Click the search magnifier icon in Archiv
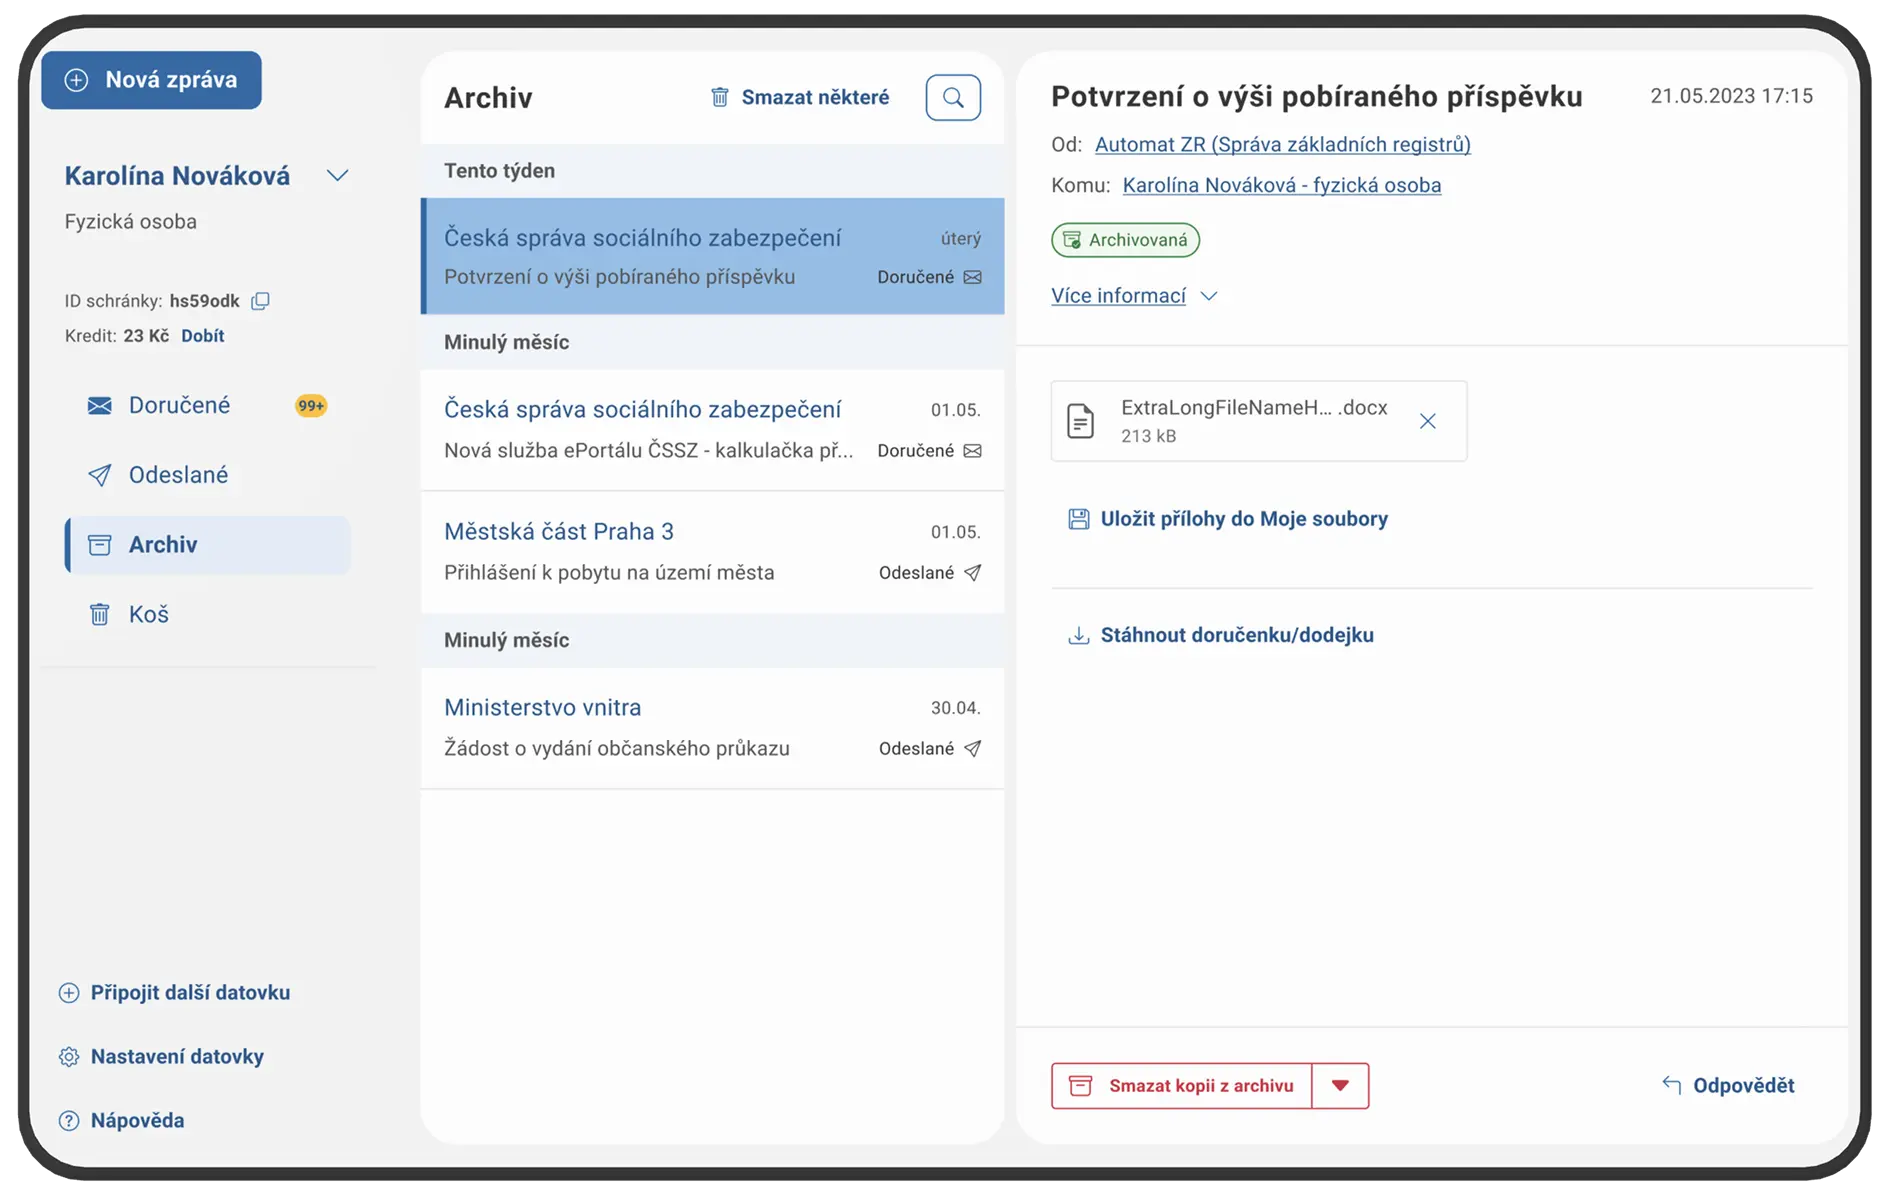The height and width of the screenshot is (1200, 1892). [953, 97]
